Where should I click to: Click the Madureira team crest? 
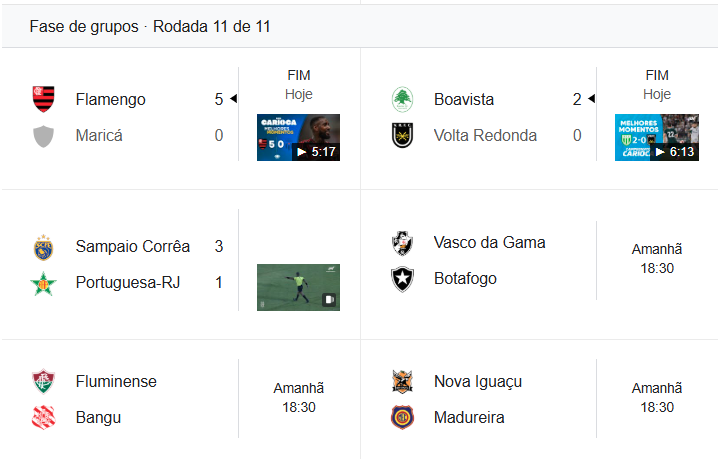(402, 417)
